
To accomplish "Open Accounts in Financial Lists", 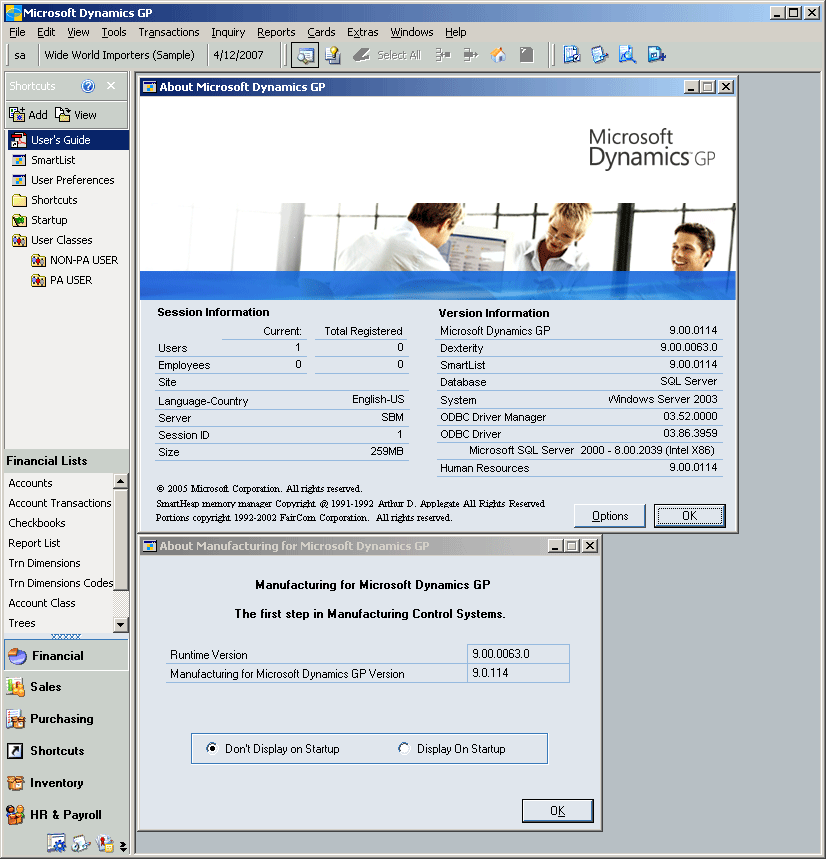I will click(x=31, y=483).
